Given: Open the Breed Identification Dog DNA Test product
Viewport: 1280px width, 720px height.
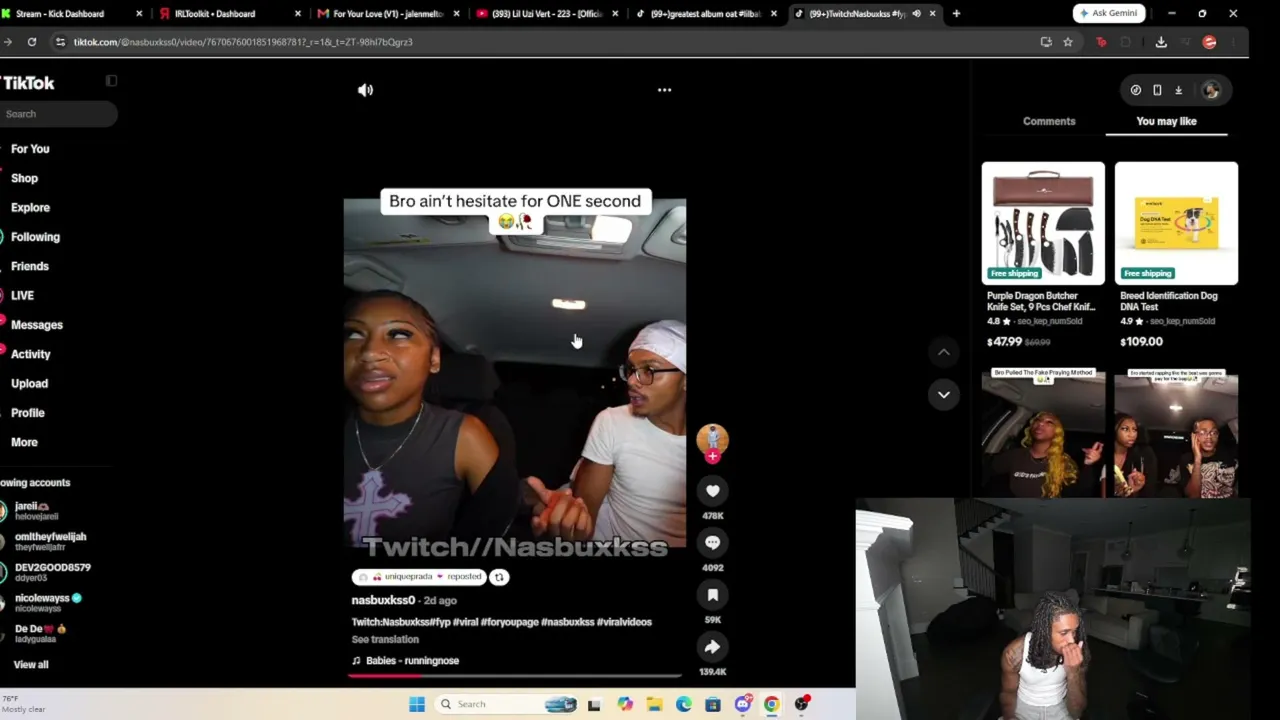Looking at the screenshot, I should (x=1176, y=255).
